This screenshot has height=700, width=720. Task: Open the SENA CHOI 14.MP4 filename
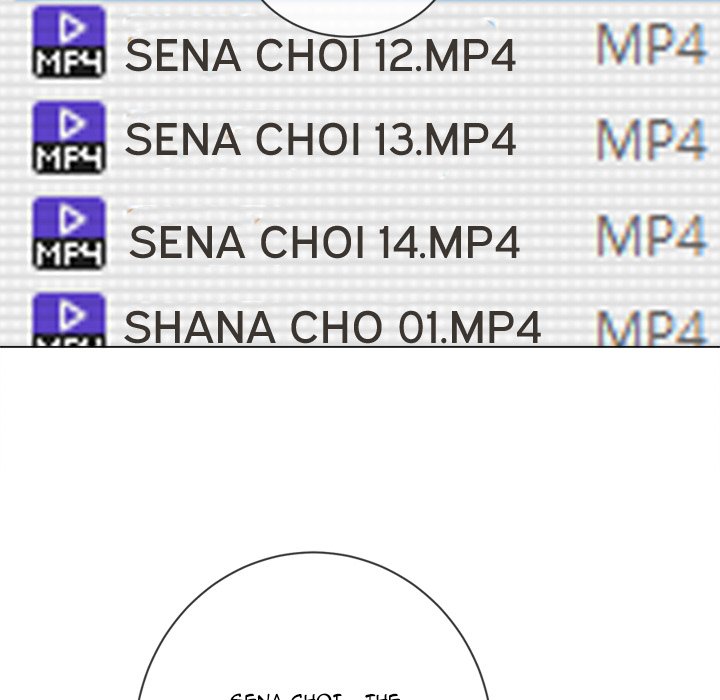[325, 243]
